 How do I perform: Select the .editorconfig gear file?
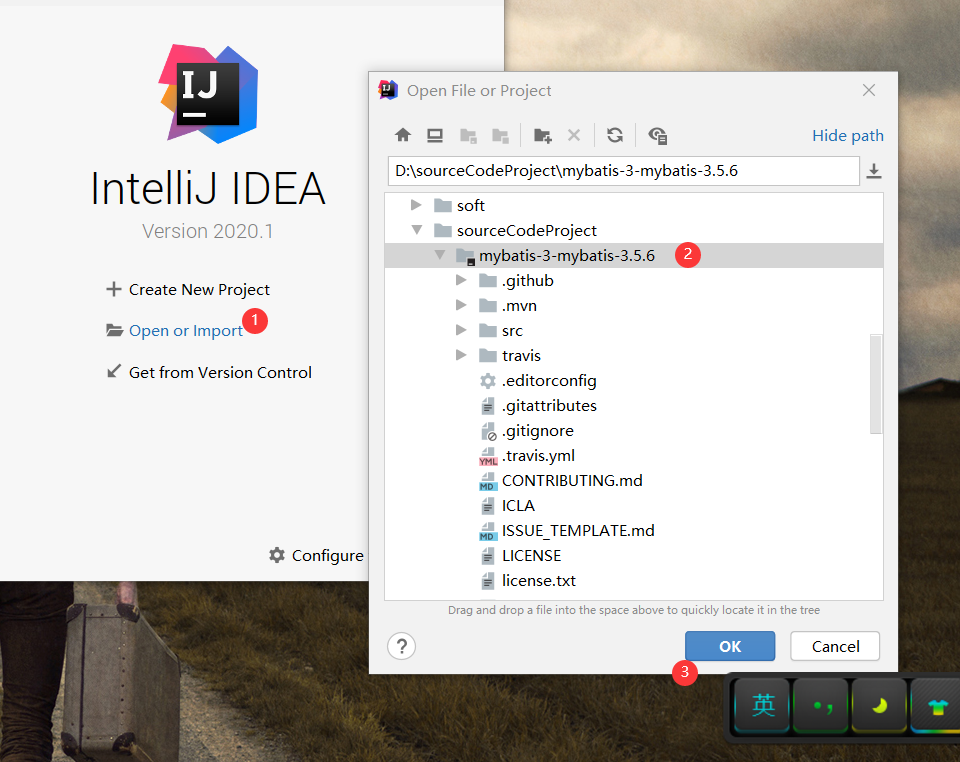[x=538, y=381]
